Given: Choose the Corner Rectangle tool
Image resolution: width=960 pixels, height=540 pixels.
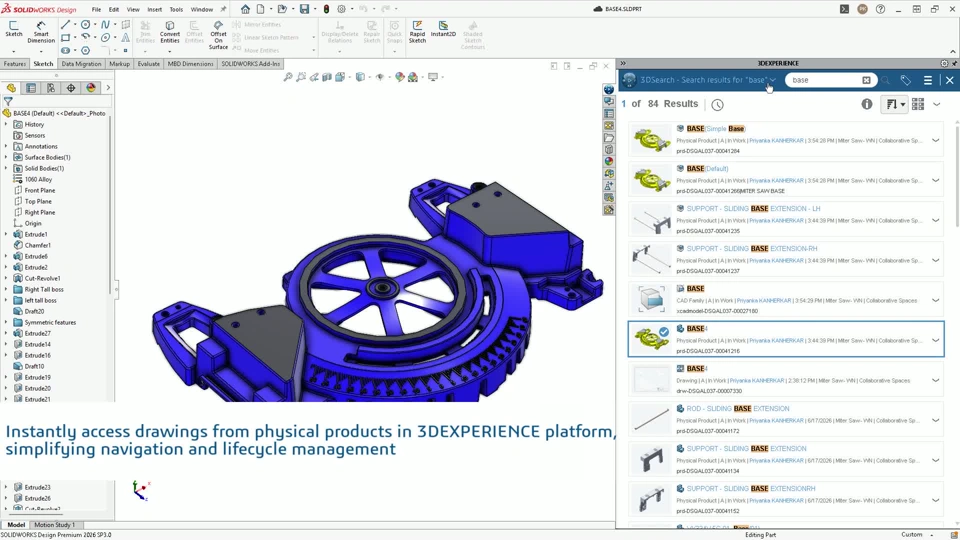Looking at the screenshot, I should [65, 38].
